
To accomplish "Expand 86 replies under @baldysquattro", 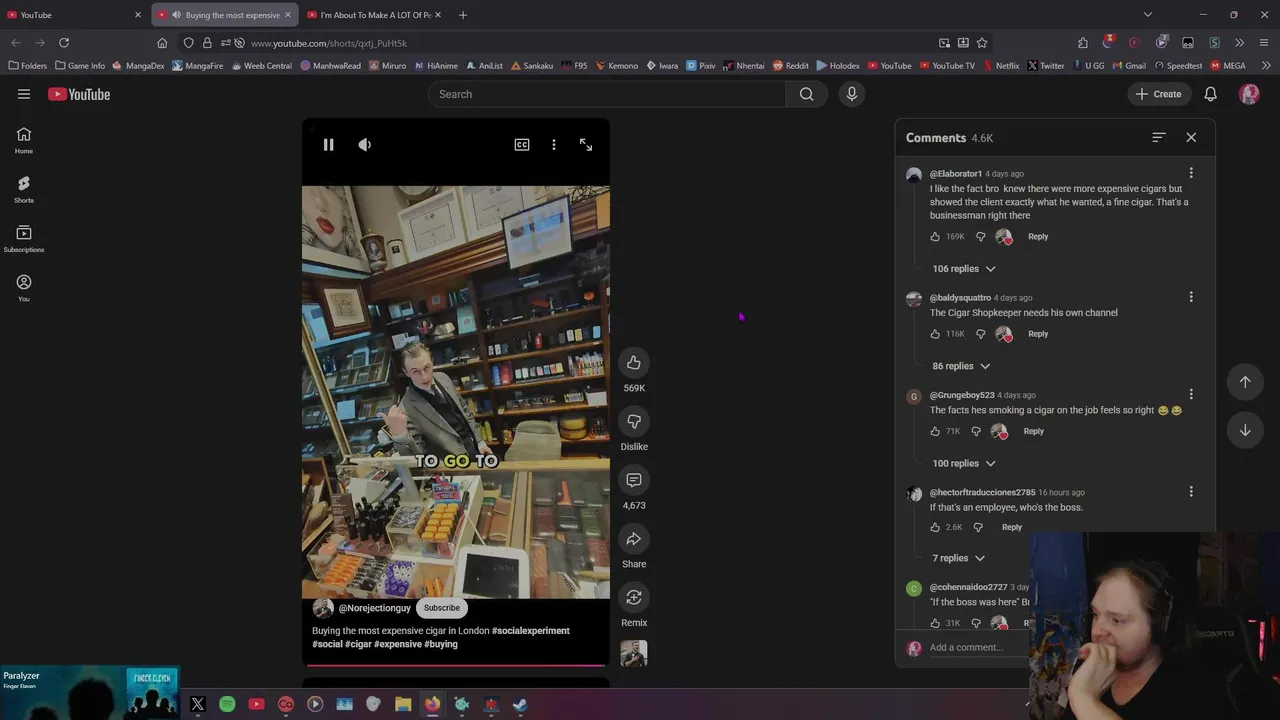I will [961, 366].
